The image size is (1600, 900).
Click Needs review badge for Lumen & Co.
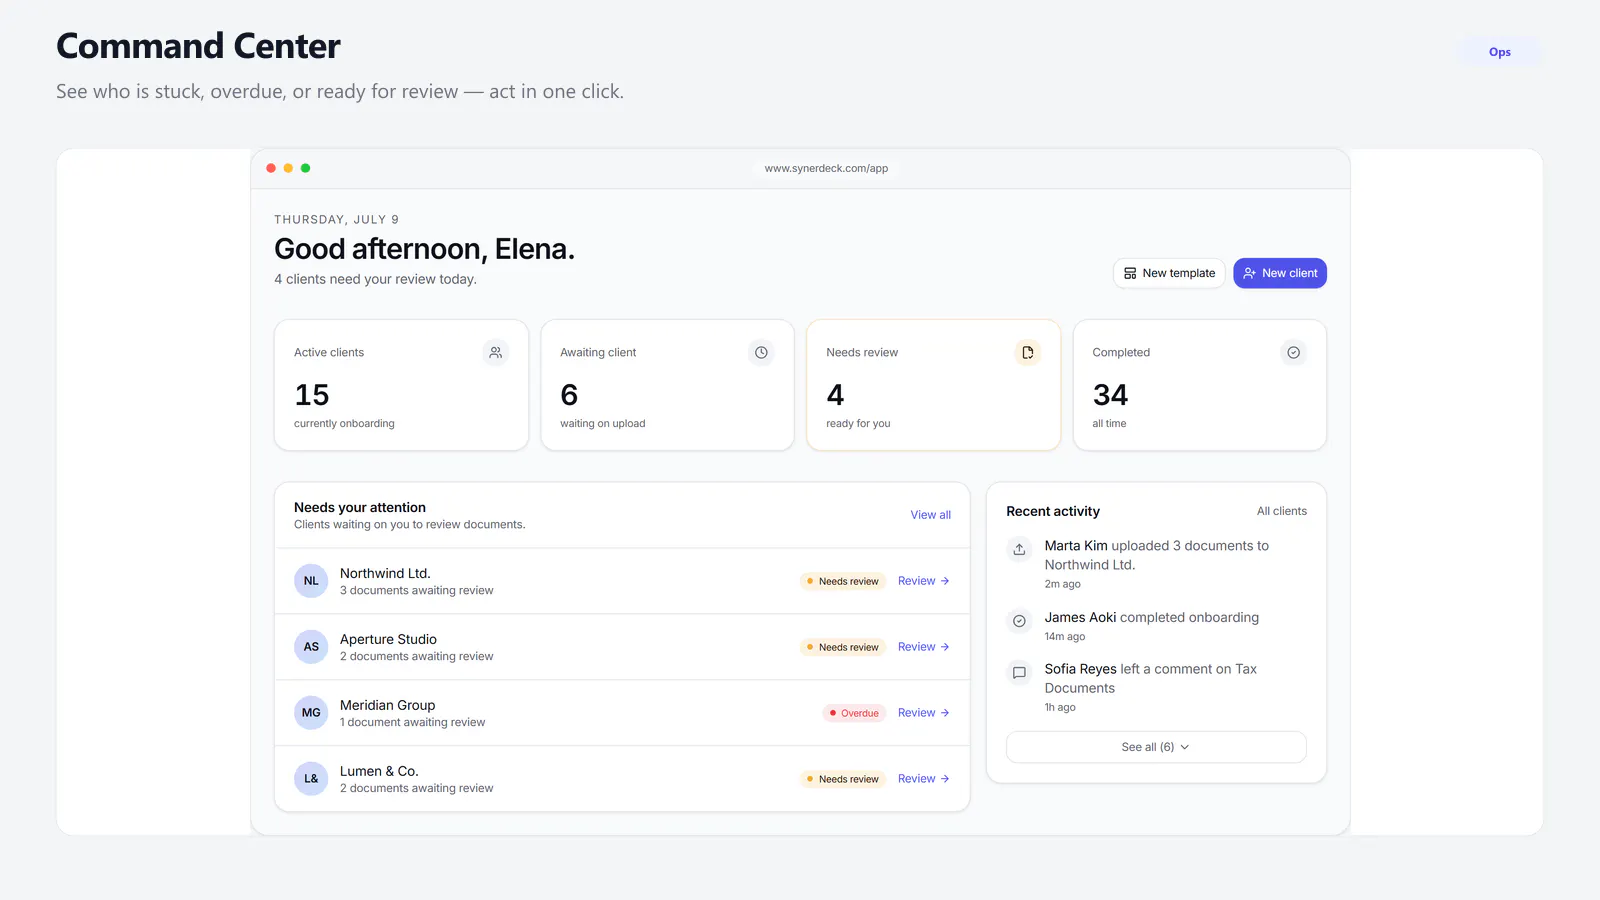click(843, 779)
